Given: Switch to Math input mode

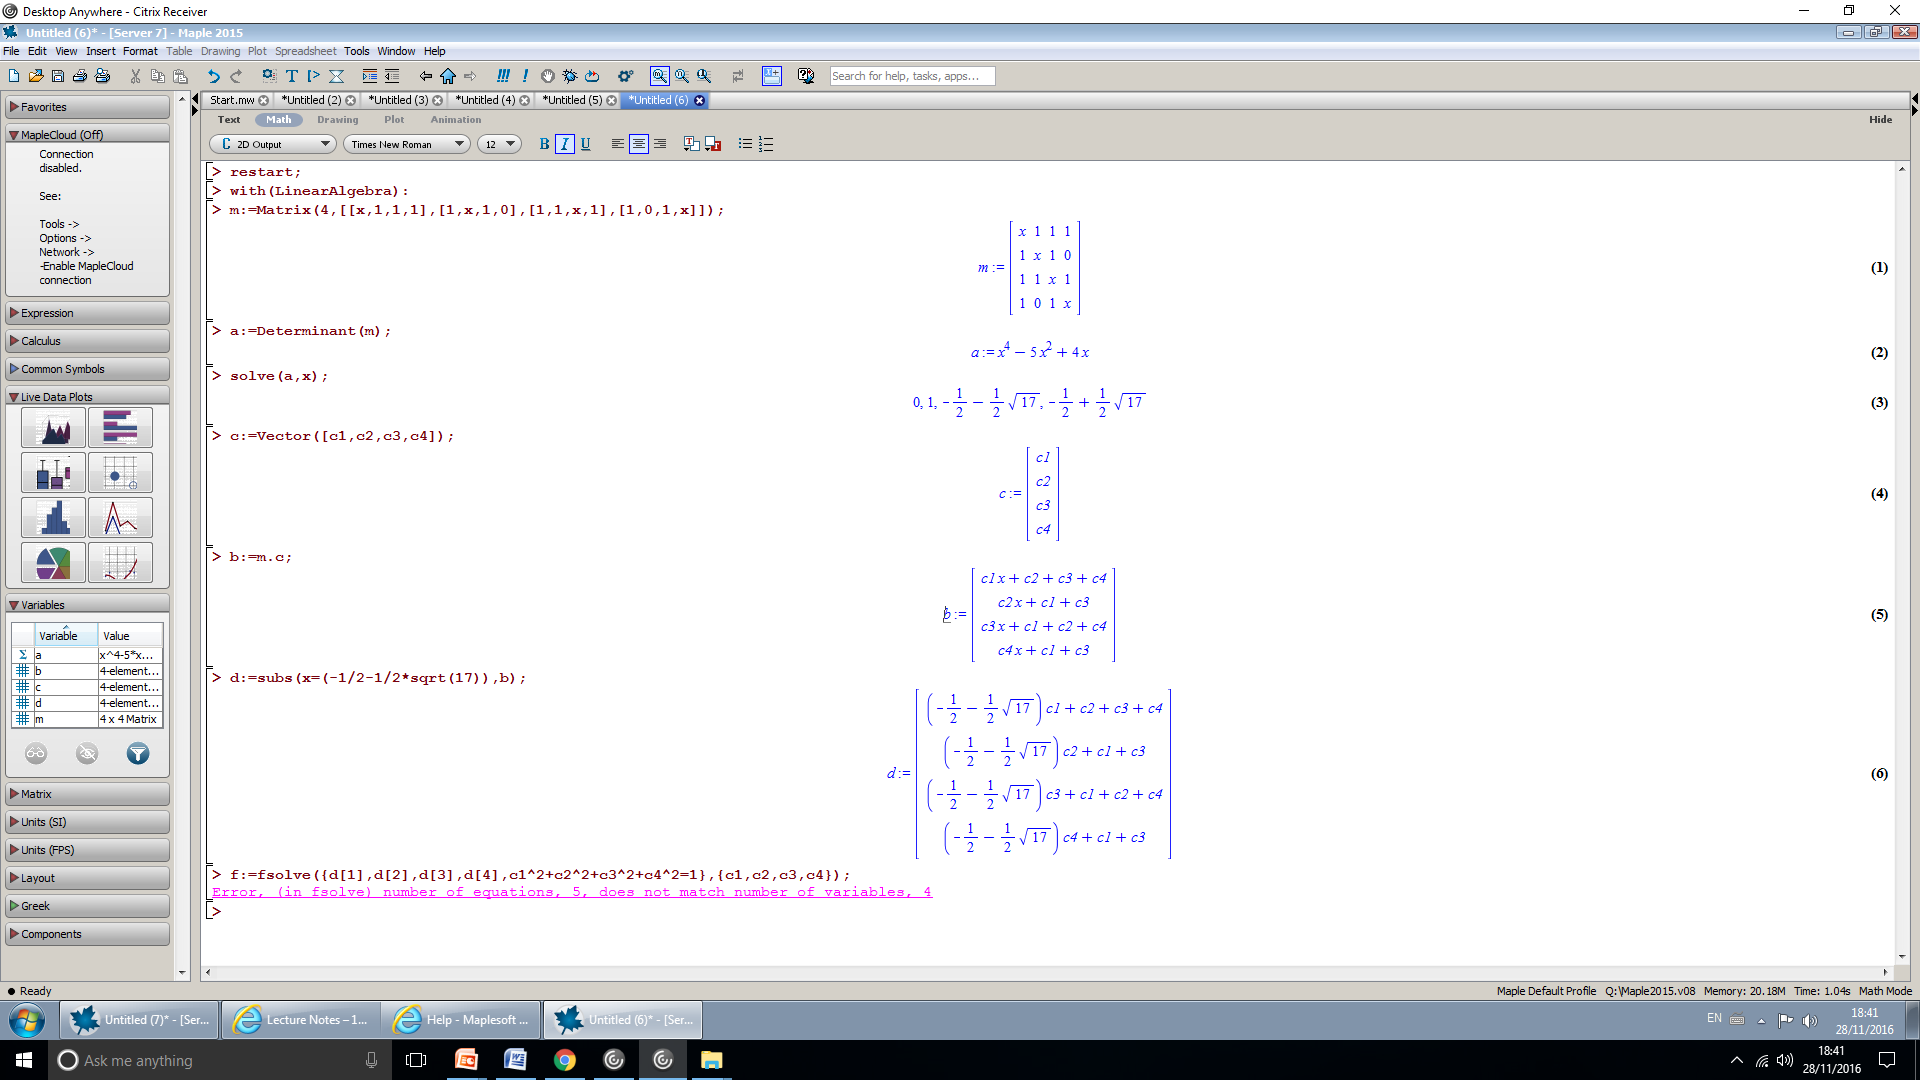Looking at the screenshot, I should pyautogui.click(x=279, y=120).
